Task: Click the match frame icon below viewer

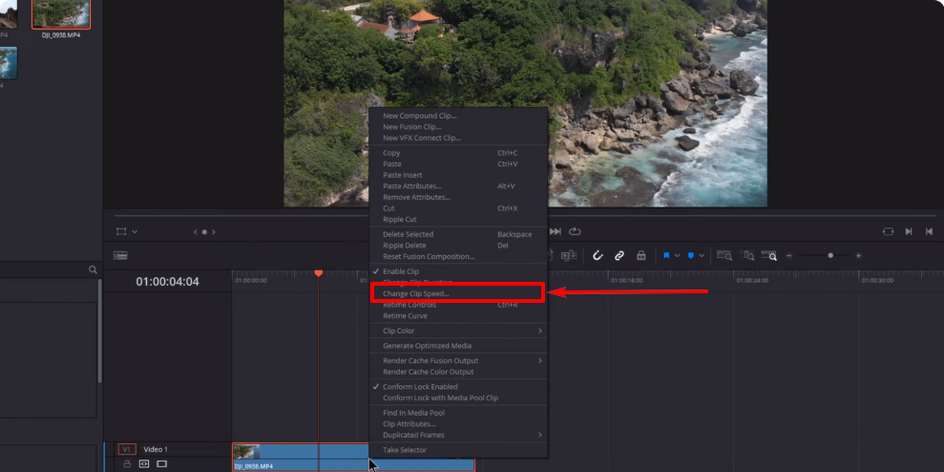Action: point(888,232)
